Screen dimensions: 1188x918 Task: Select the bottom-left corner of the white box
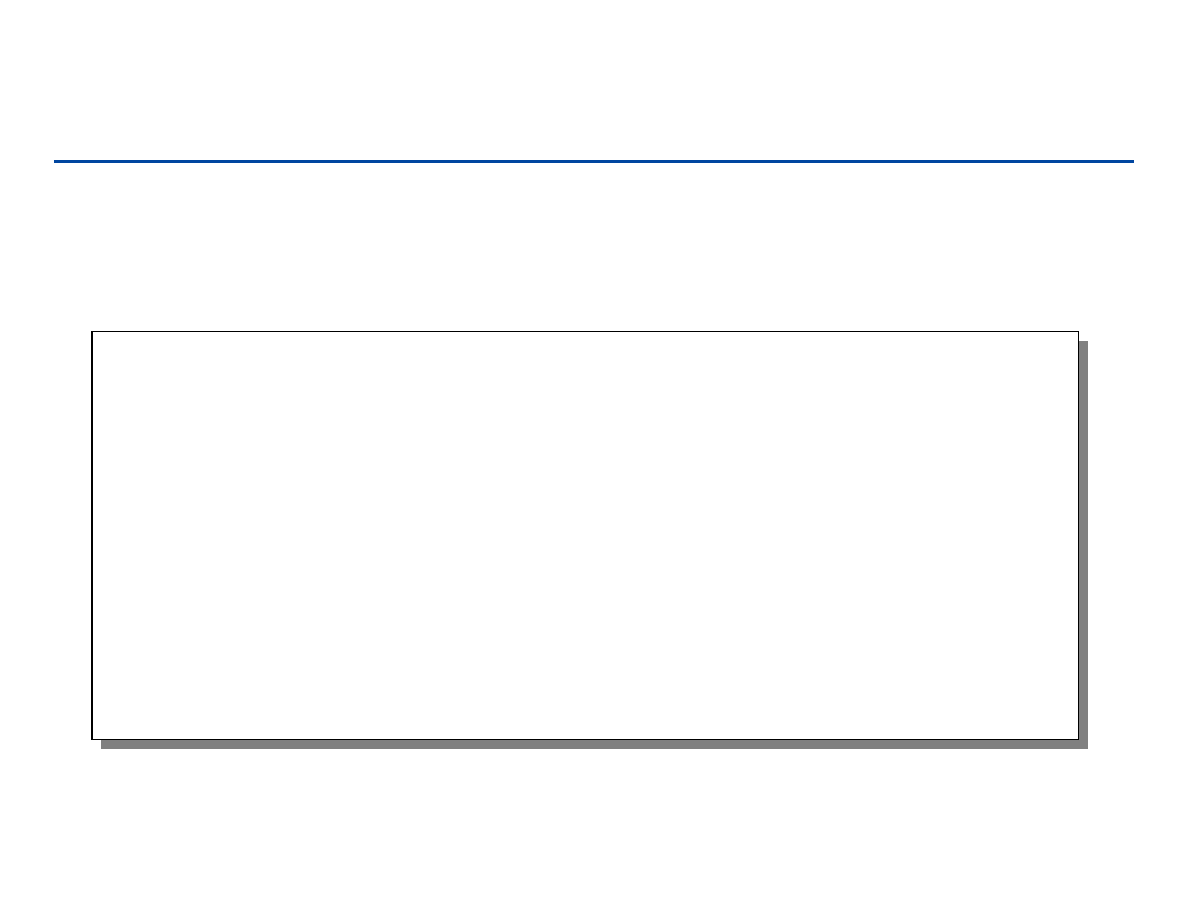(x=92, y=739)
